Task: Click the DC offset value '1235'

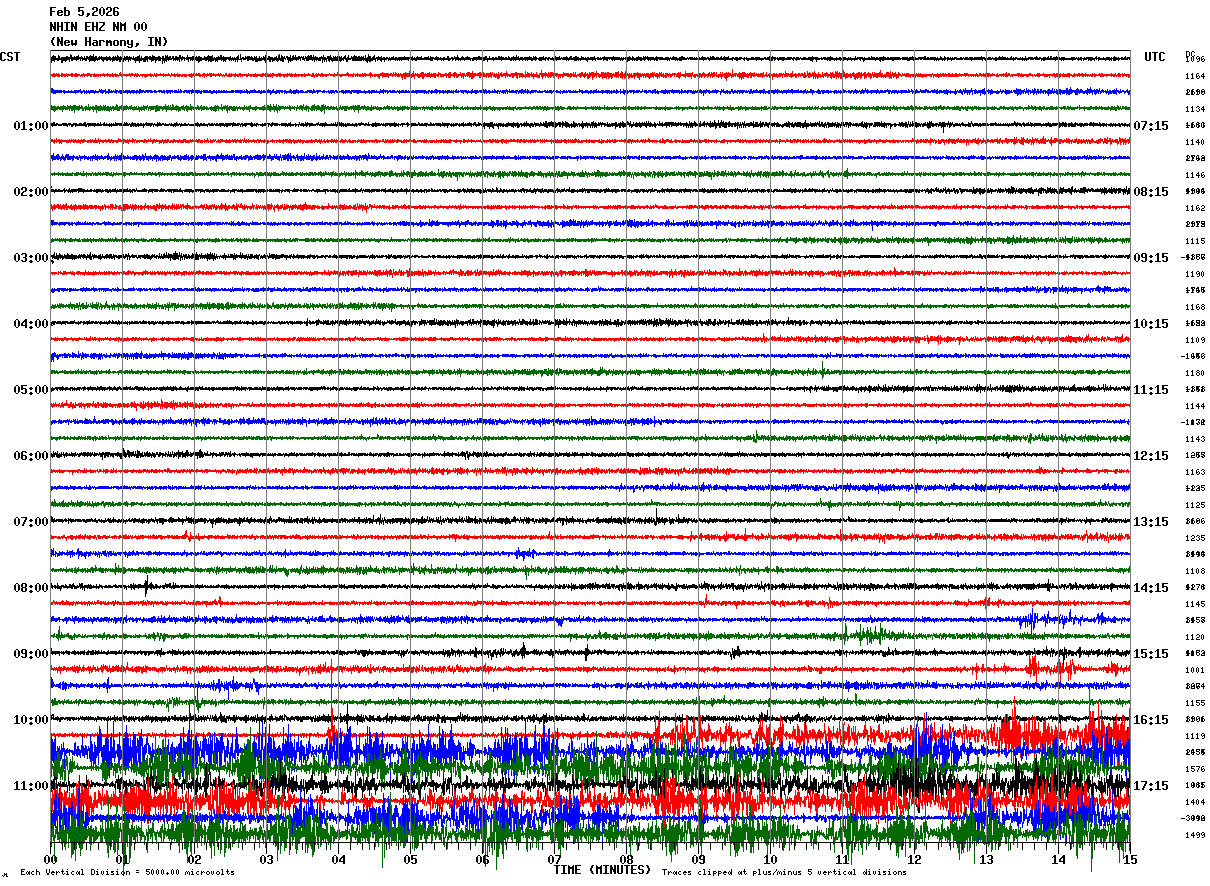Action: point(1195,538)
